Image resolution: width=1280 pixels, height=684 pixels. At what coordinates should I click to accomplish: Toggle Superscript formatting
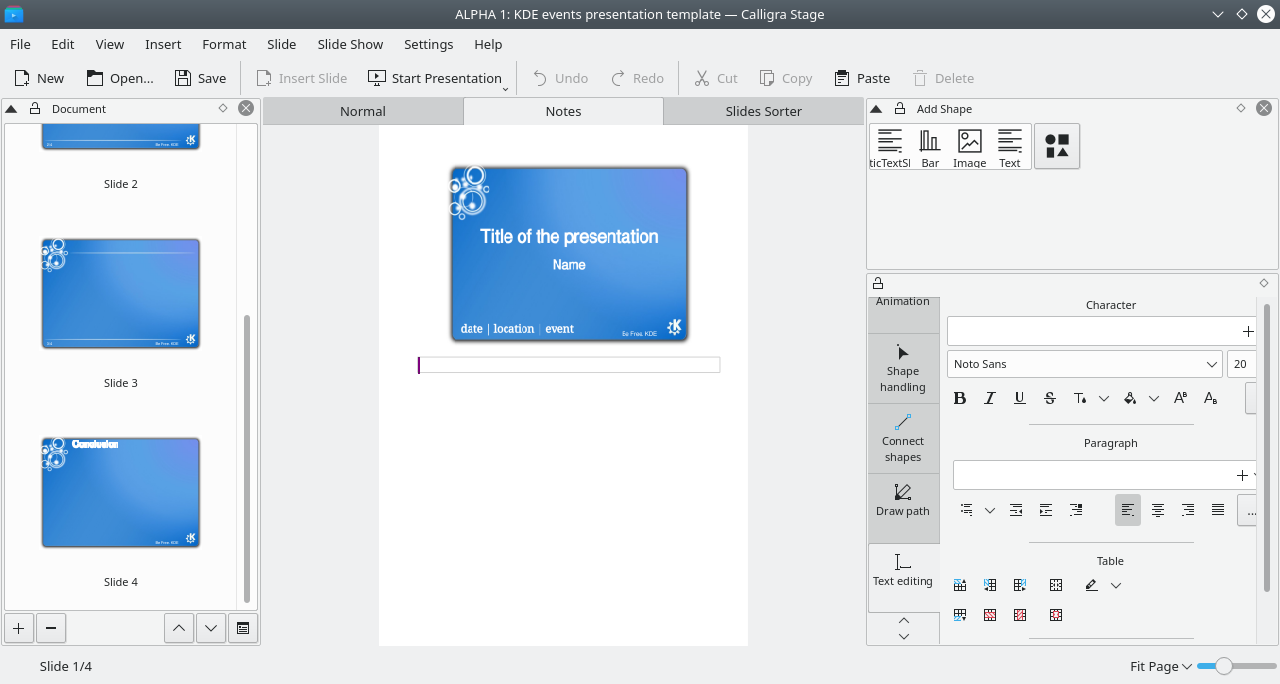pyautogui.click(x=1180, y=398)
